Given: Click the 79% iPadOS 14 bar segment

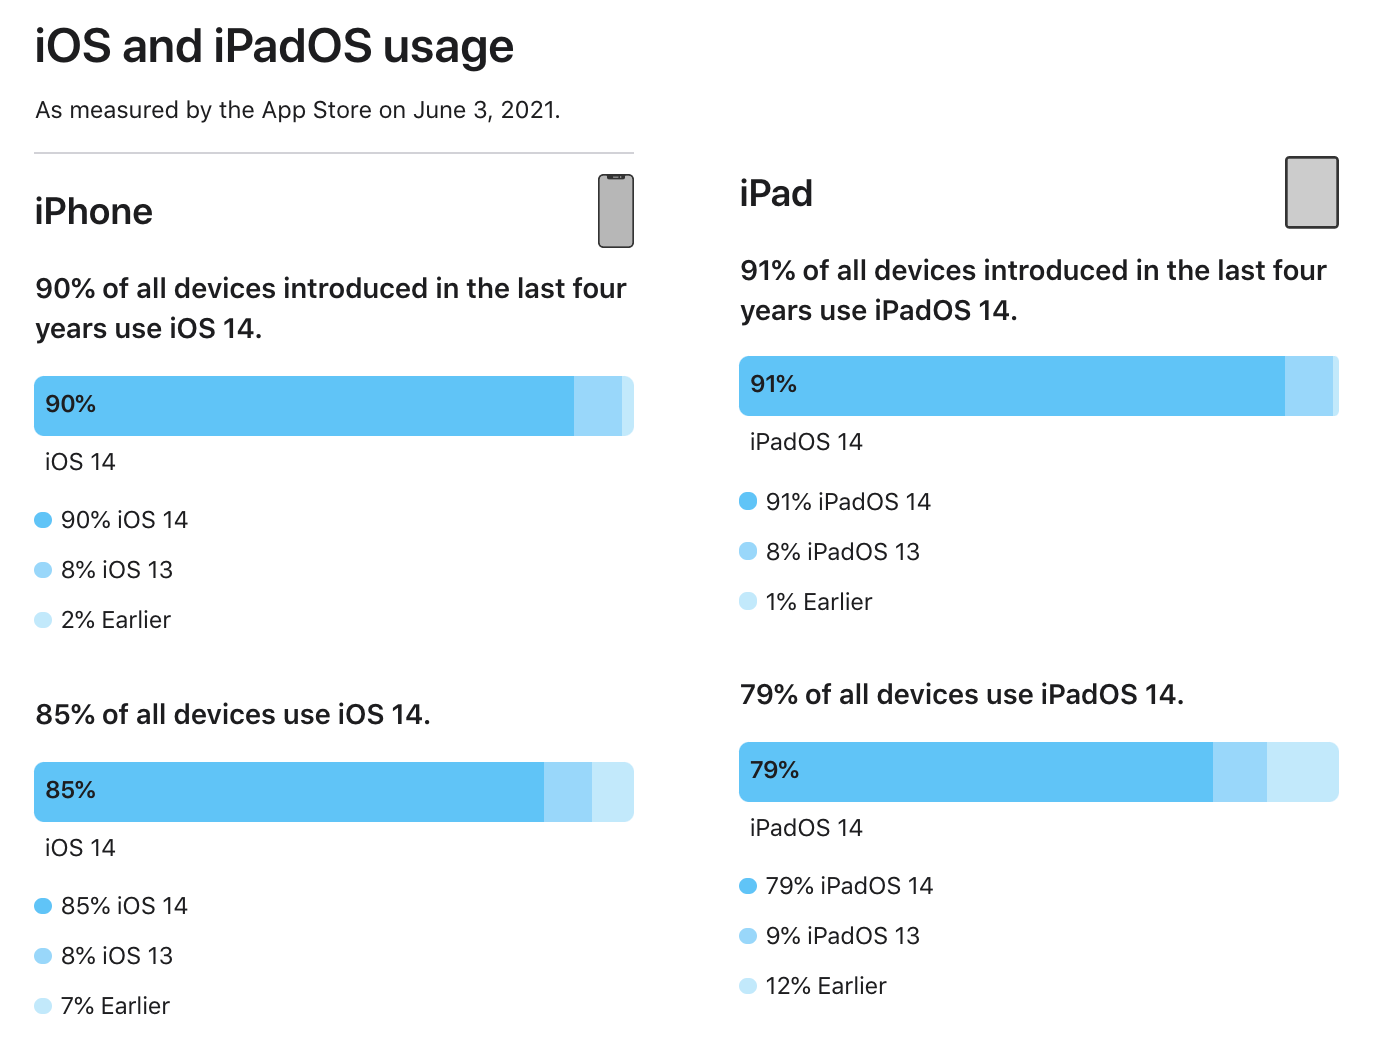Looking at the screenshot, I should [x=975, y=772].
